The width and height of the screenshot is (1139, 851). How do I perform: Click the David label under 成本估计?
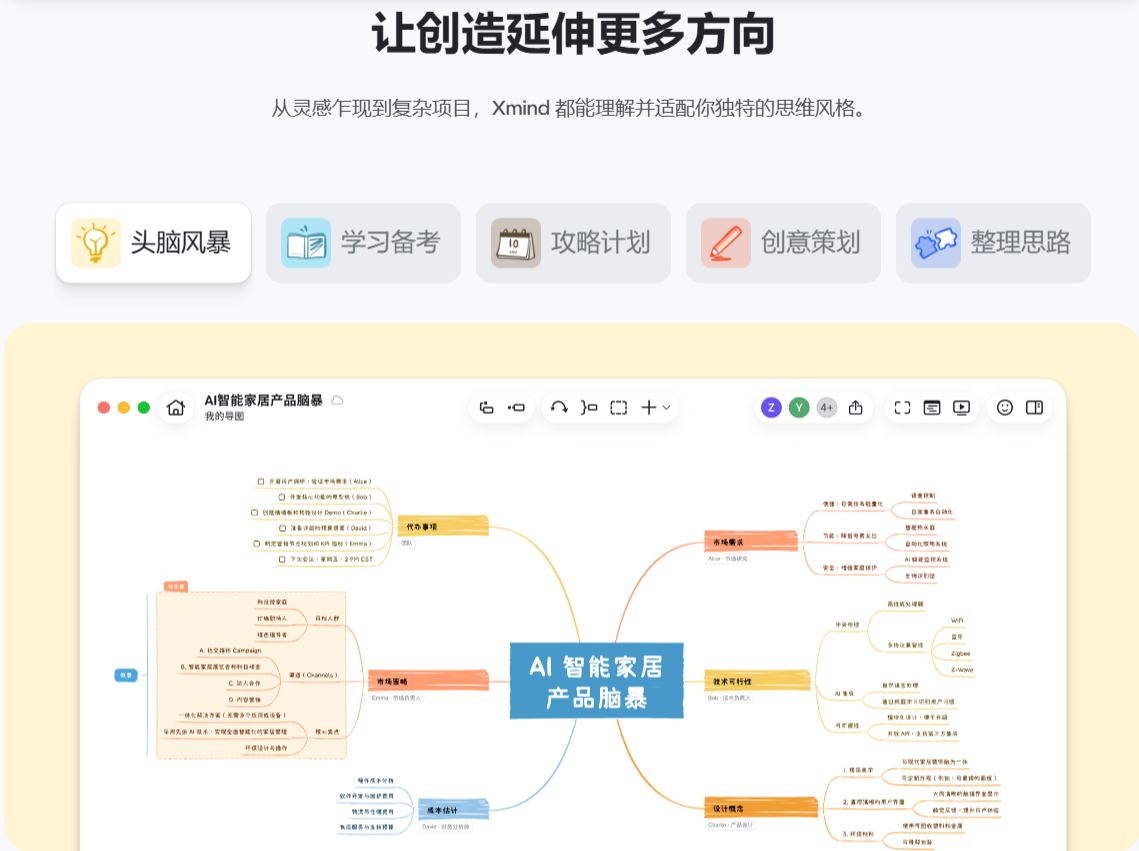coord(445,827)
